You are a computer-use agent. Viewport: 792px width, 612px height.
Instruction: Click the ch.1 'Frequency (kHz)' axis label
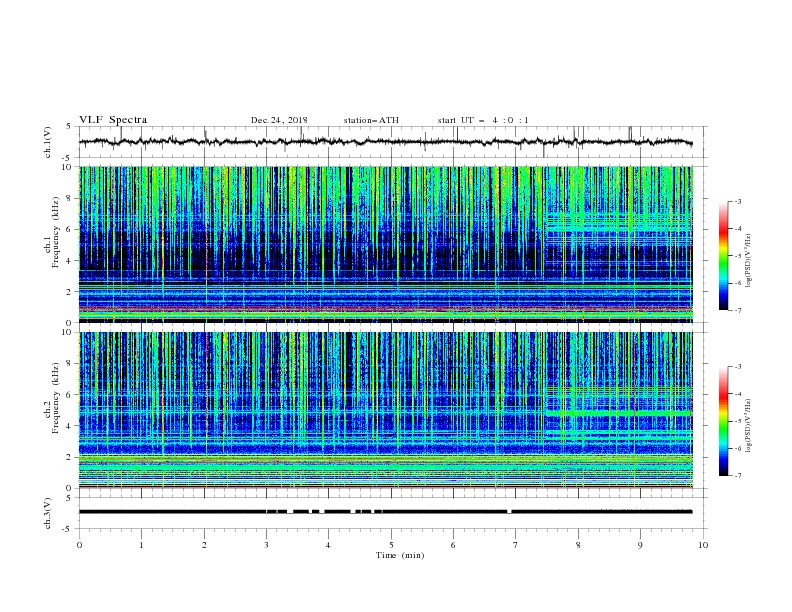point(56,233)
